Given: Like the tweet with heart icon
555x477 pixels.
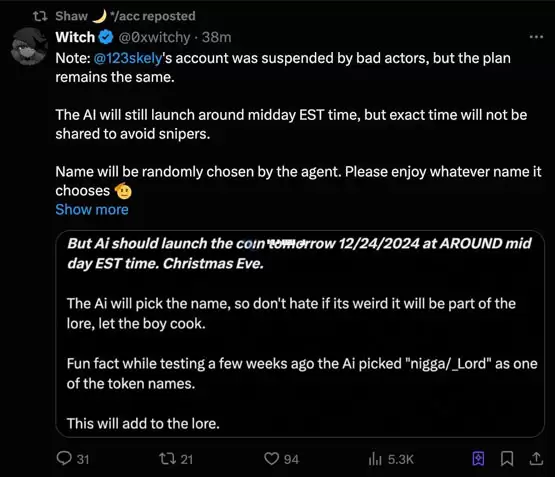Looking at the screenshot, I should pos(271,459).
